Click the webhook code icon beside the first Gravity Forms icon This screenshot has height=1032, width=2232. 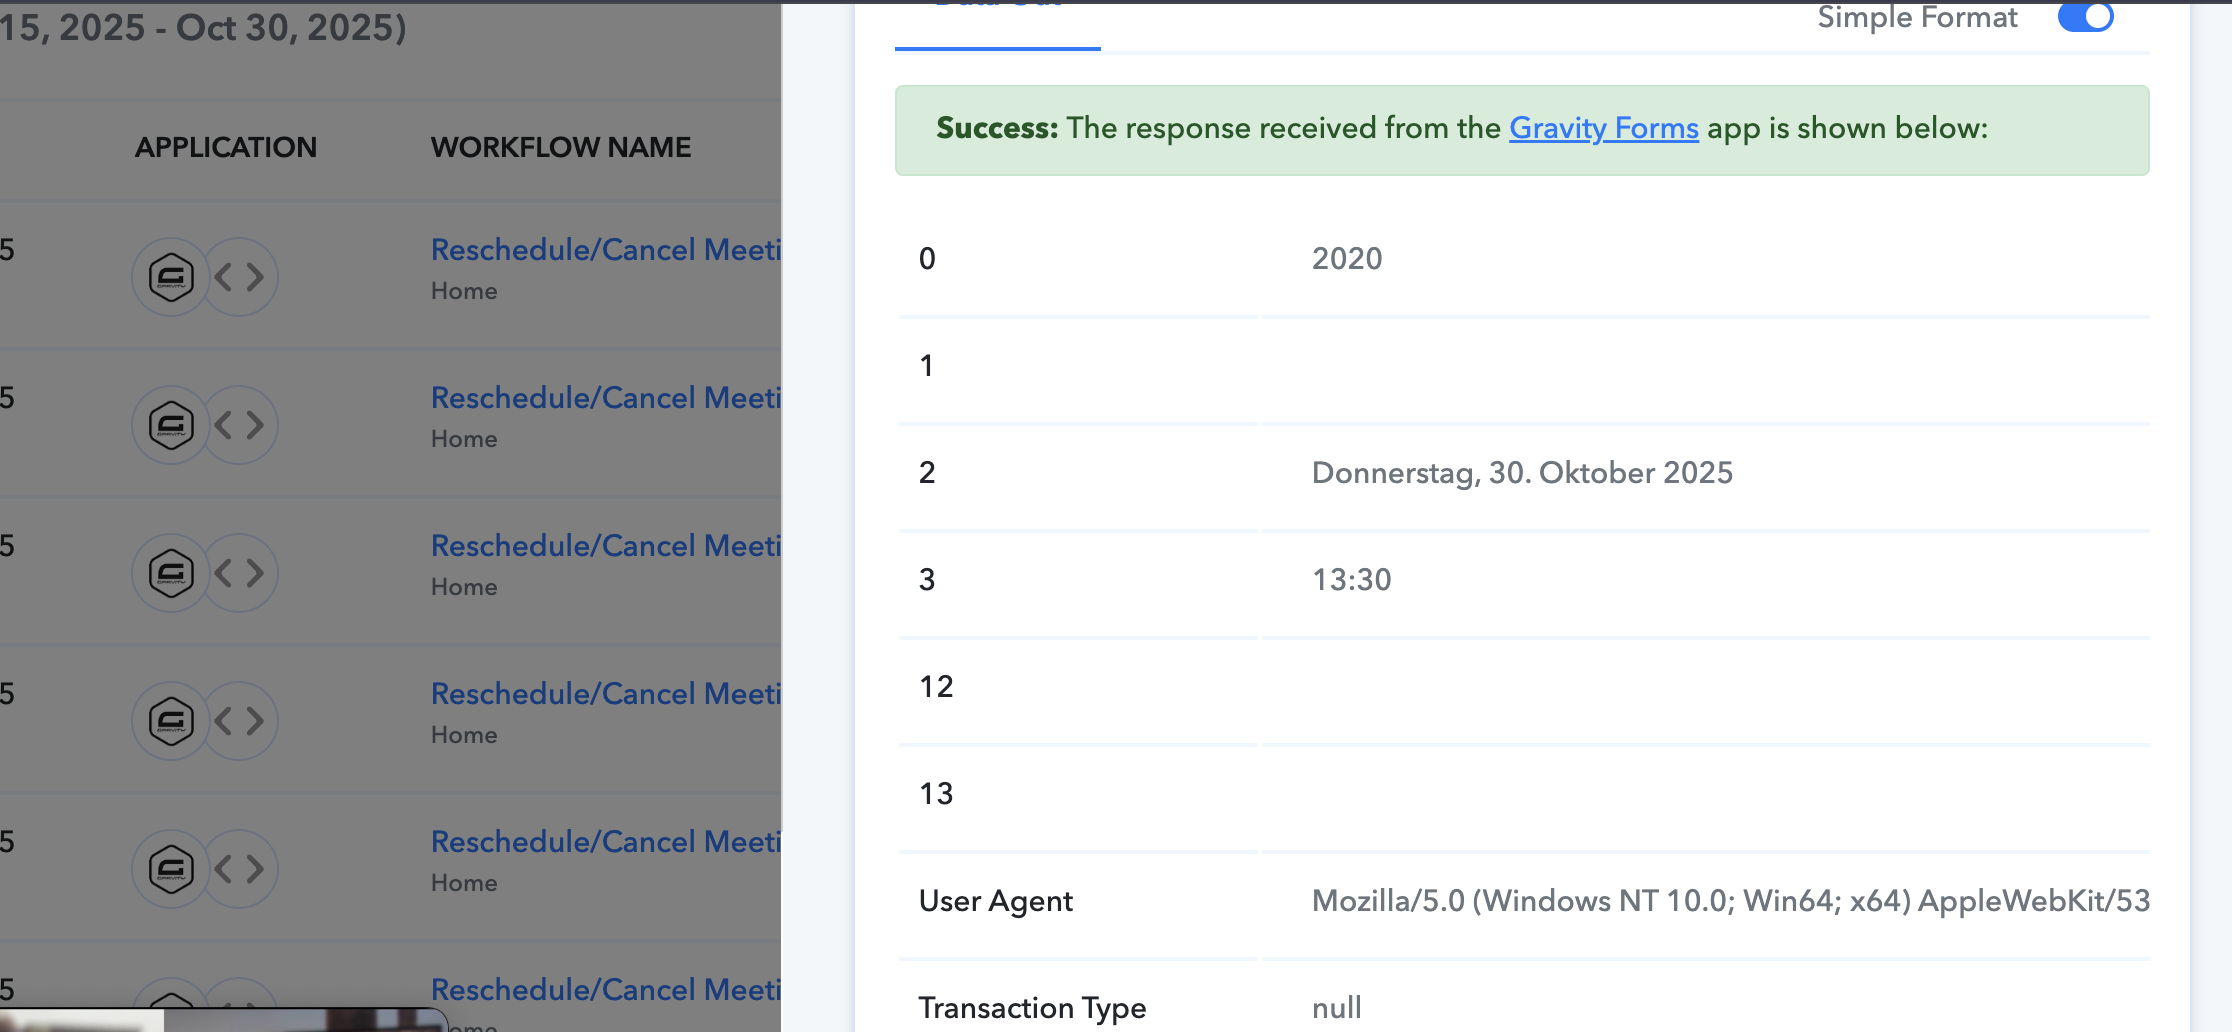240,277
